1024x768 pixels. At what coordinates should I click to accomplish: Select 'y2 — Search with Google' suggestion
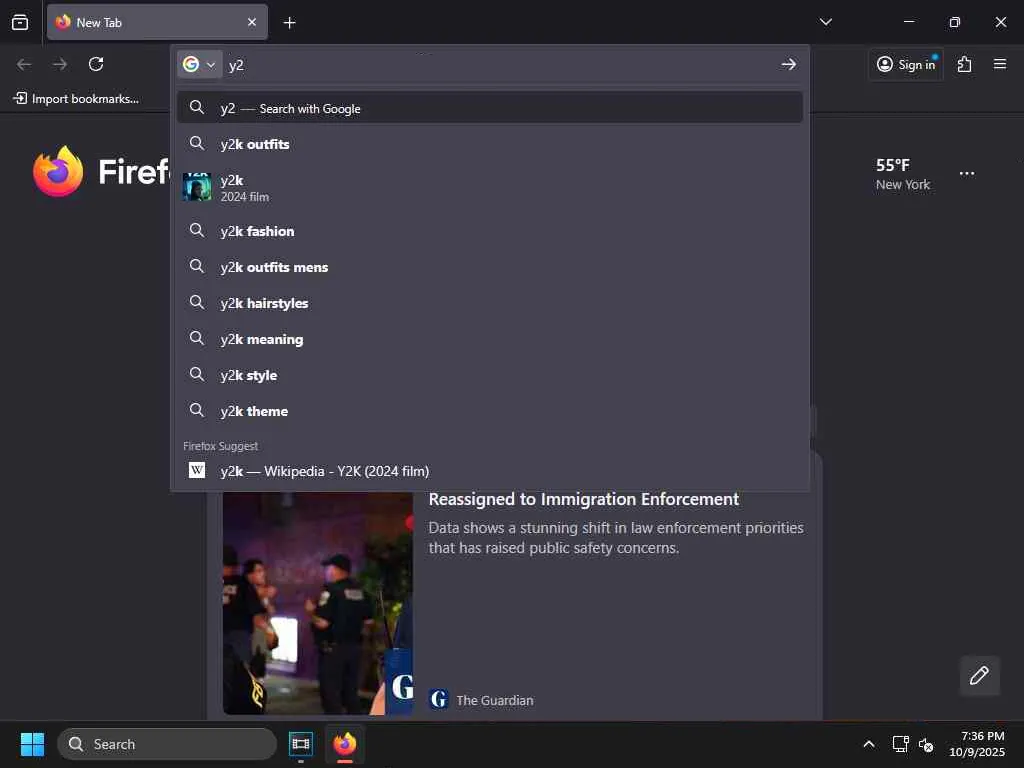click(x=490, y=108)
